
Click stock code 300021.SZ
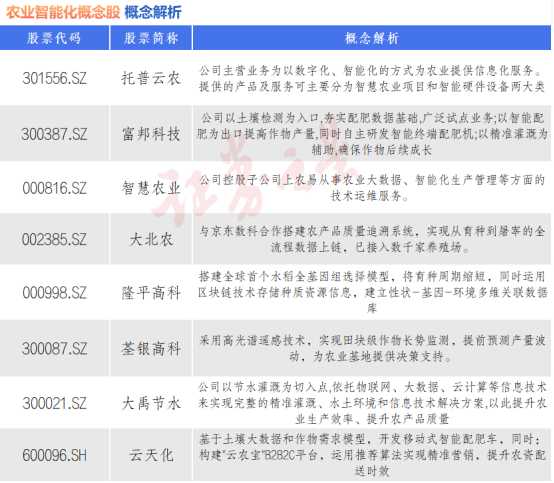(x=54, y=403)
